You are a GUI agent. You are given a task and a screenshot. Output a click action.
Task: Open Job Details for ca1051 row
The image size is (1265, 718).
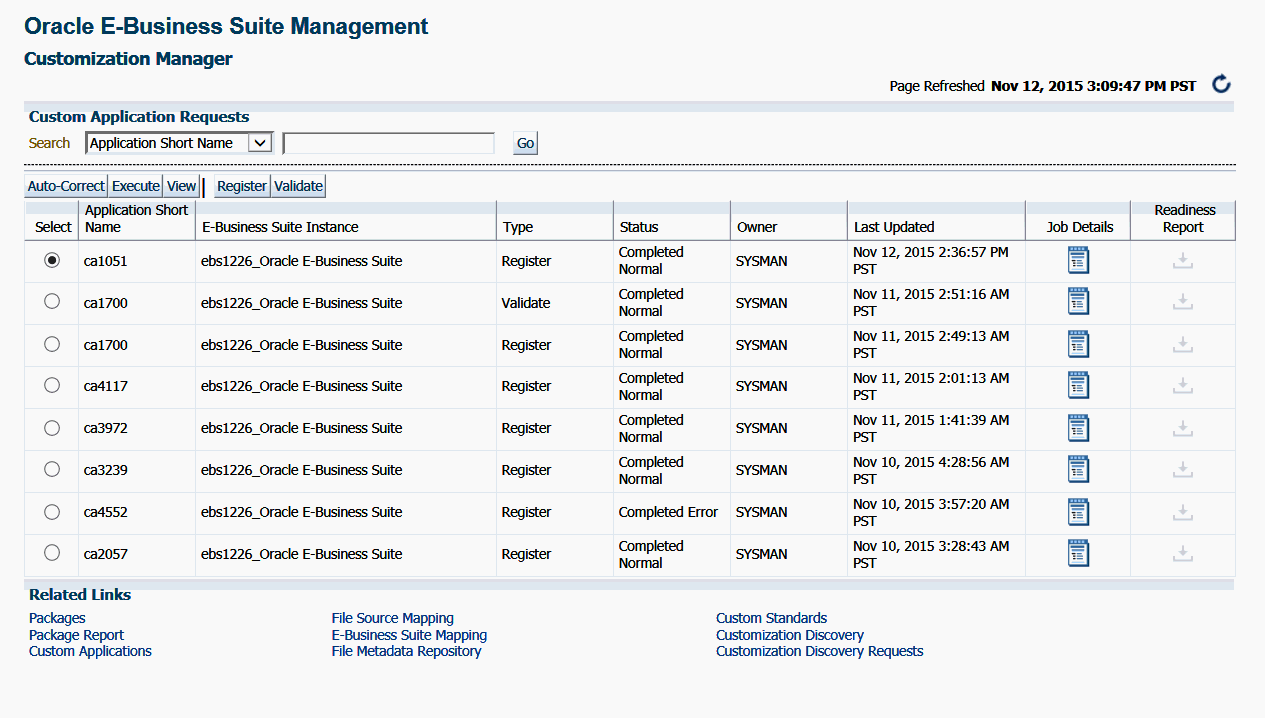click(x=1078, y=260)
